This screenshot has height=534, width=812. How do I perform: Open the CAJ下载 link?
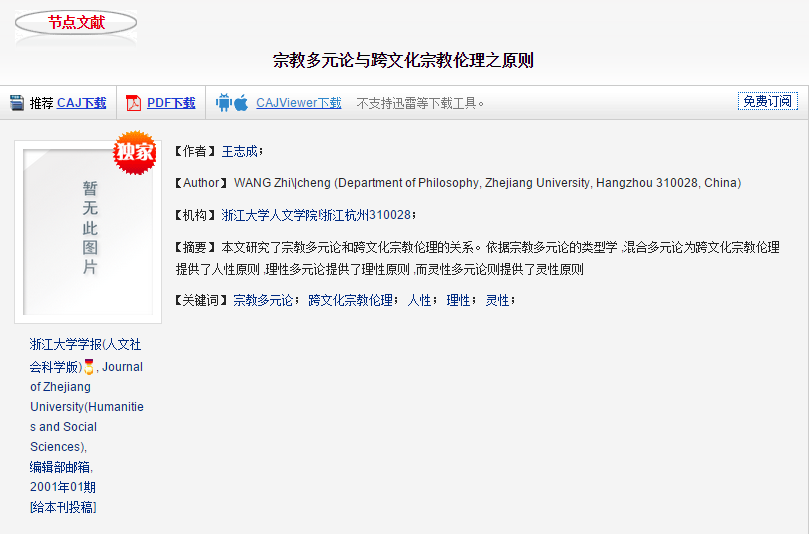(81, 103)
